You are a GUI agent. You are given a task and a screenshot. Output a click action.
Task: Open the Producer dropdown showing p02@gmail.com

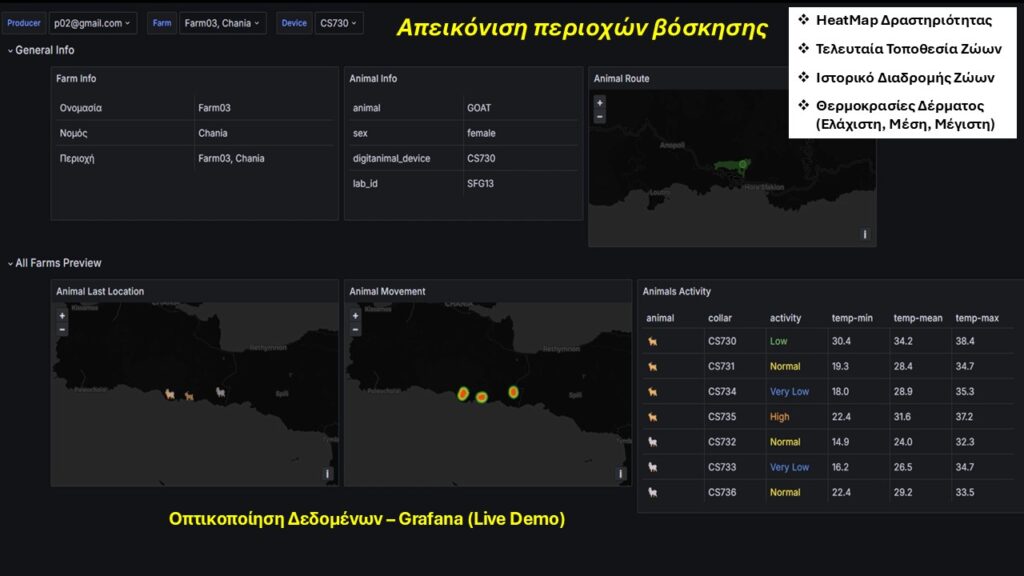click(93, 22)
